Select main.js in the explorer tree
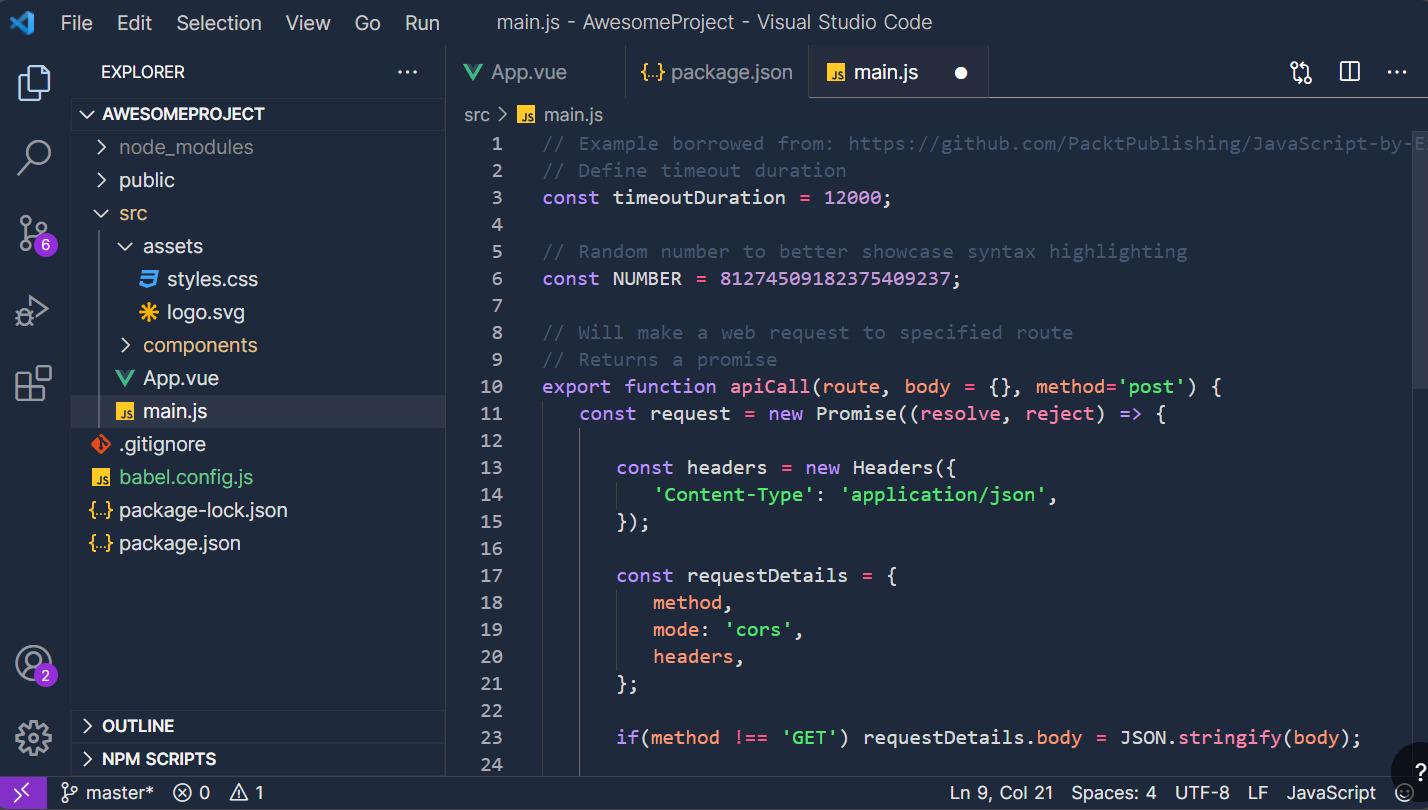 pyautogui.click(x=258, y=411)
